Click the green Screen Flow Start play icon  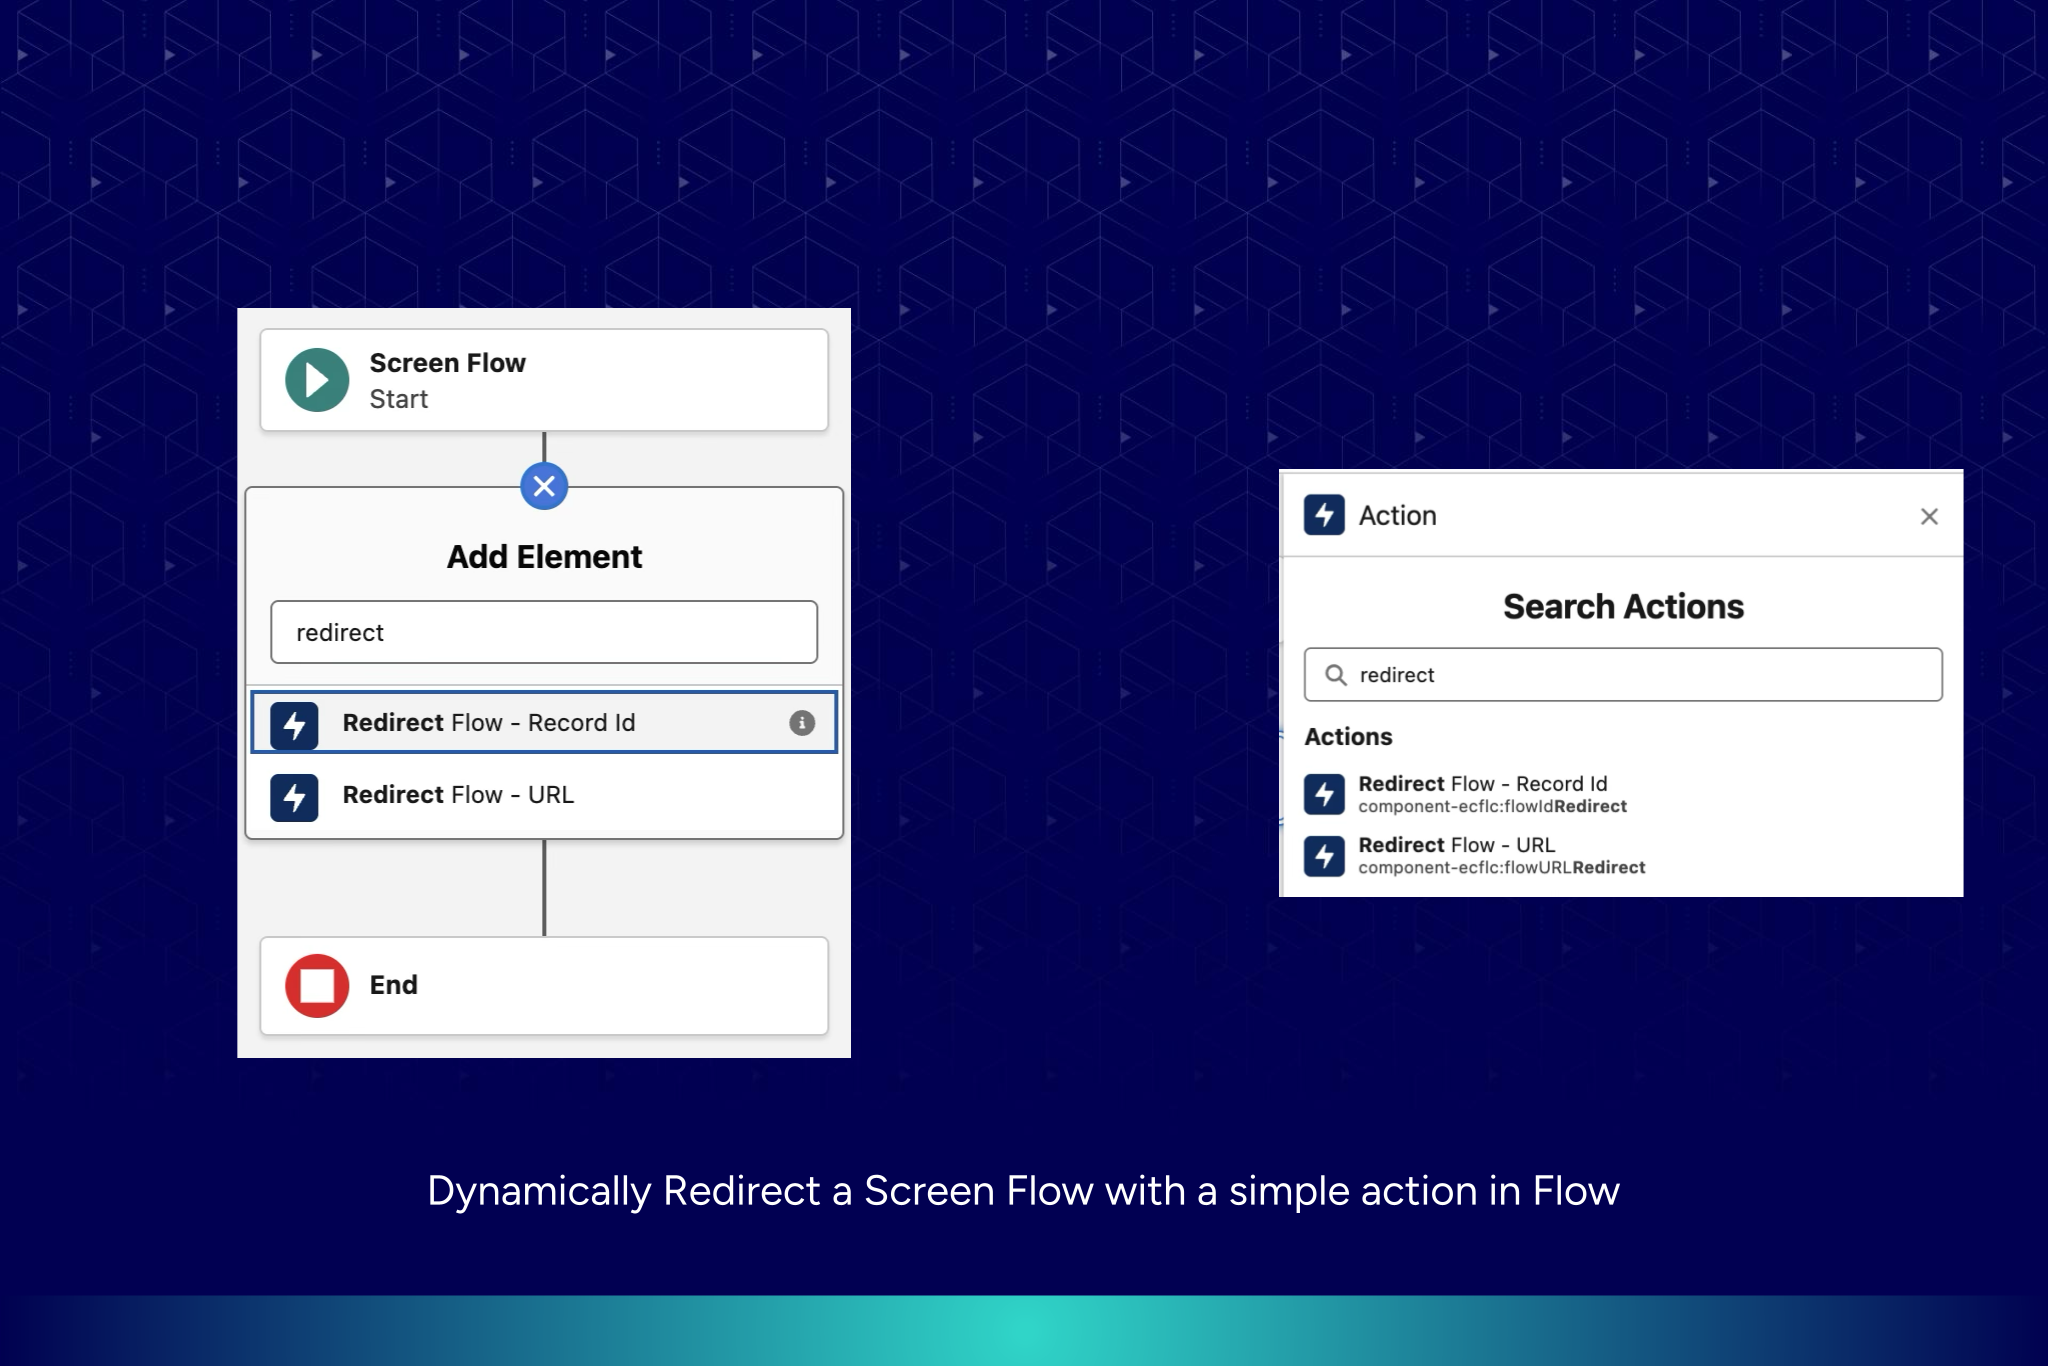point(317,380)
